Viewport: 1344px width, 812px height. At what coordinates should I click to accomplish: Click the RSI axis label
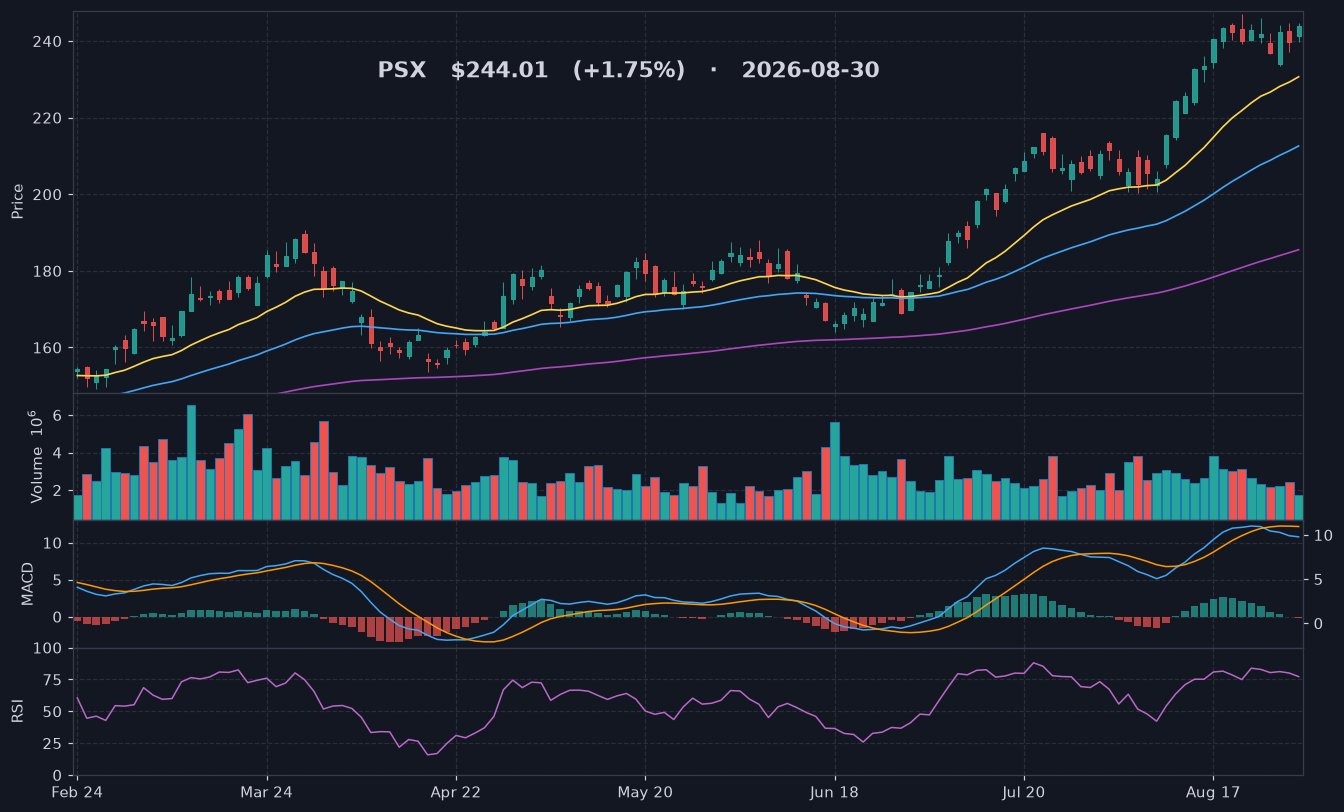[x=18, y=711]
